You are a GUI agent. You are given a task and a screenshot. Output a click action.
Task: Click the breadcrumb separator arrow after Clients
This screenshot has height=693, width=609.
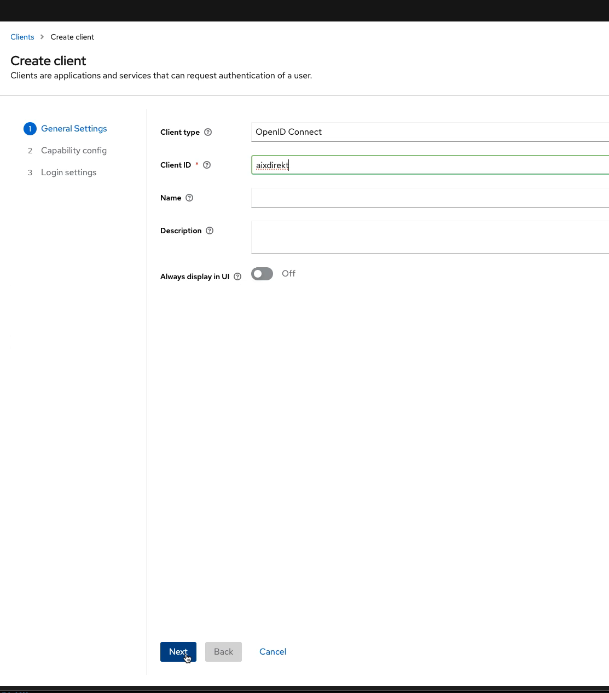click(x=42, y=37)
